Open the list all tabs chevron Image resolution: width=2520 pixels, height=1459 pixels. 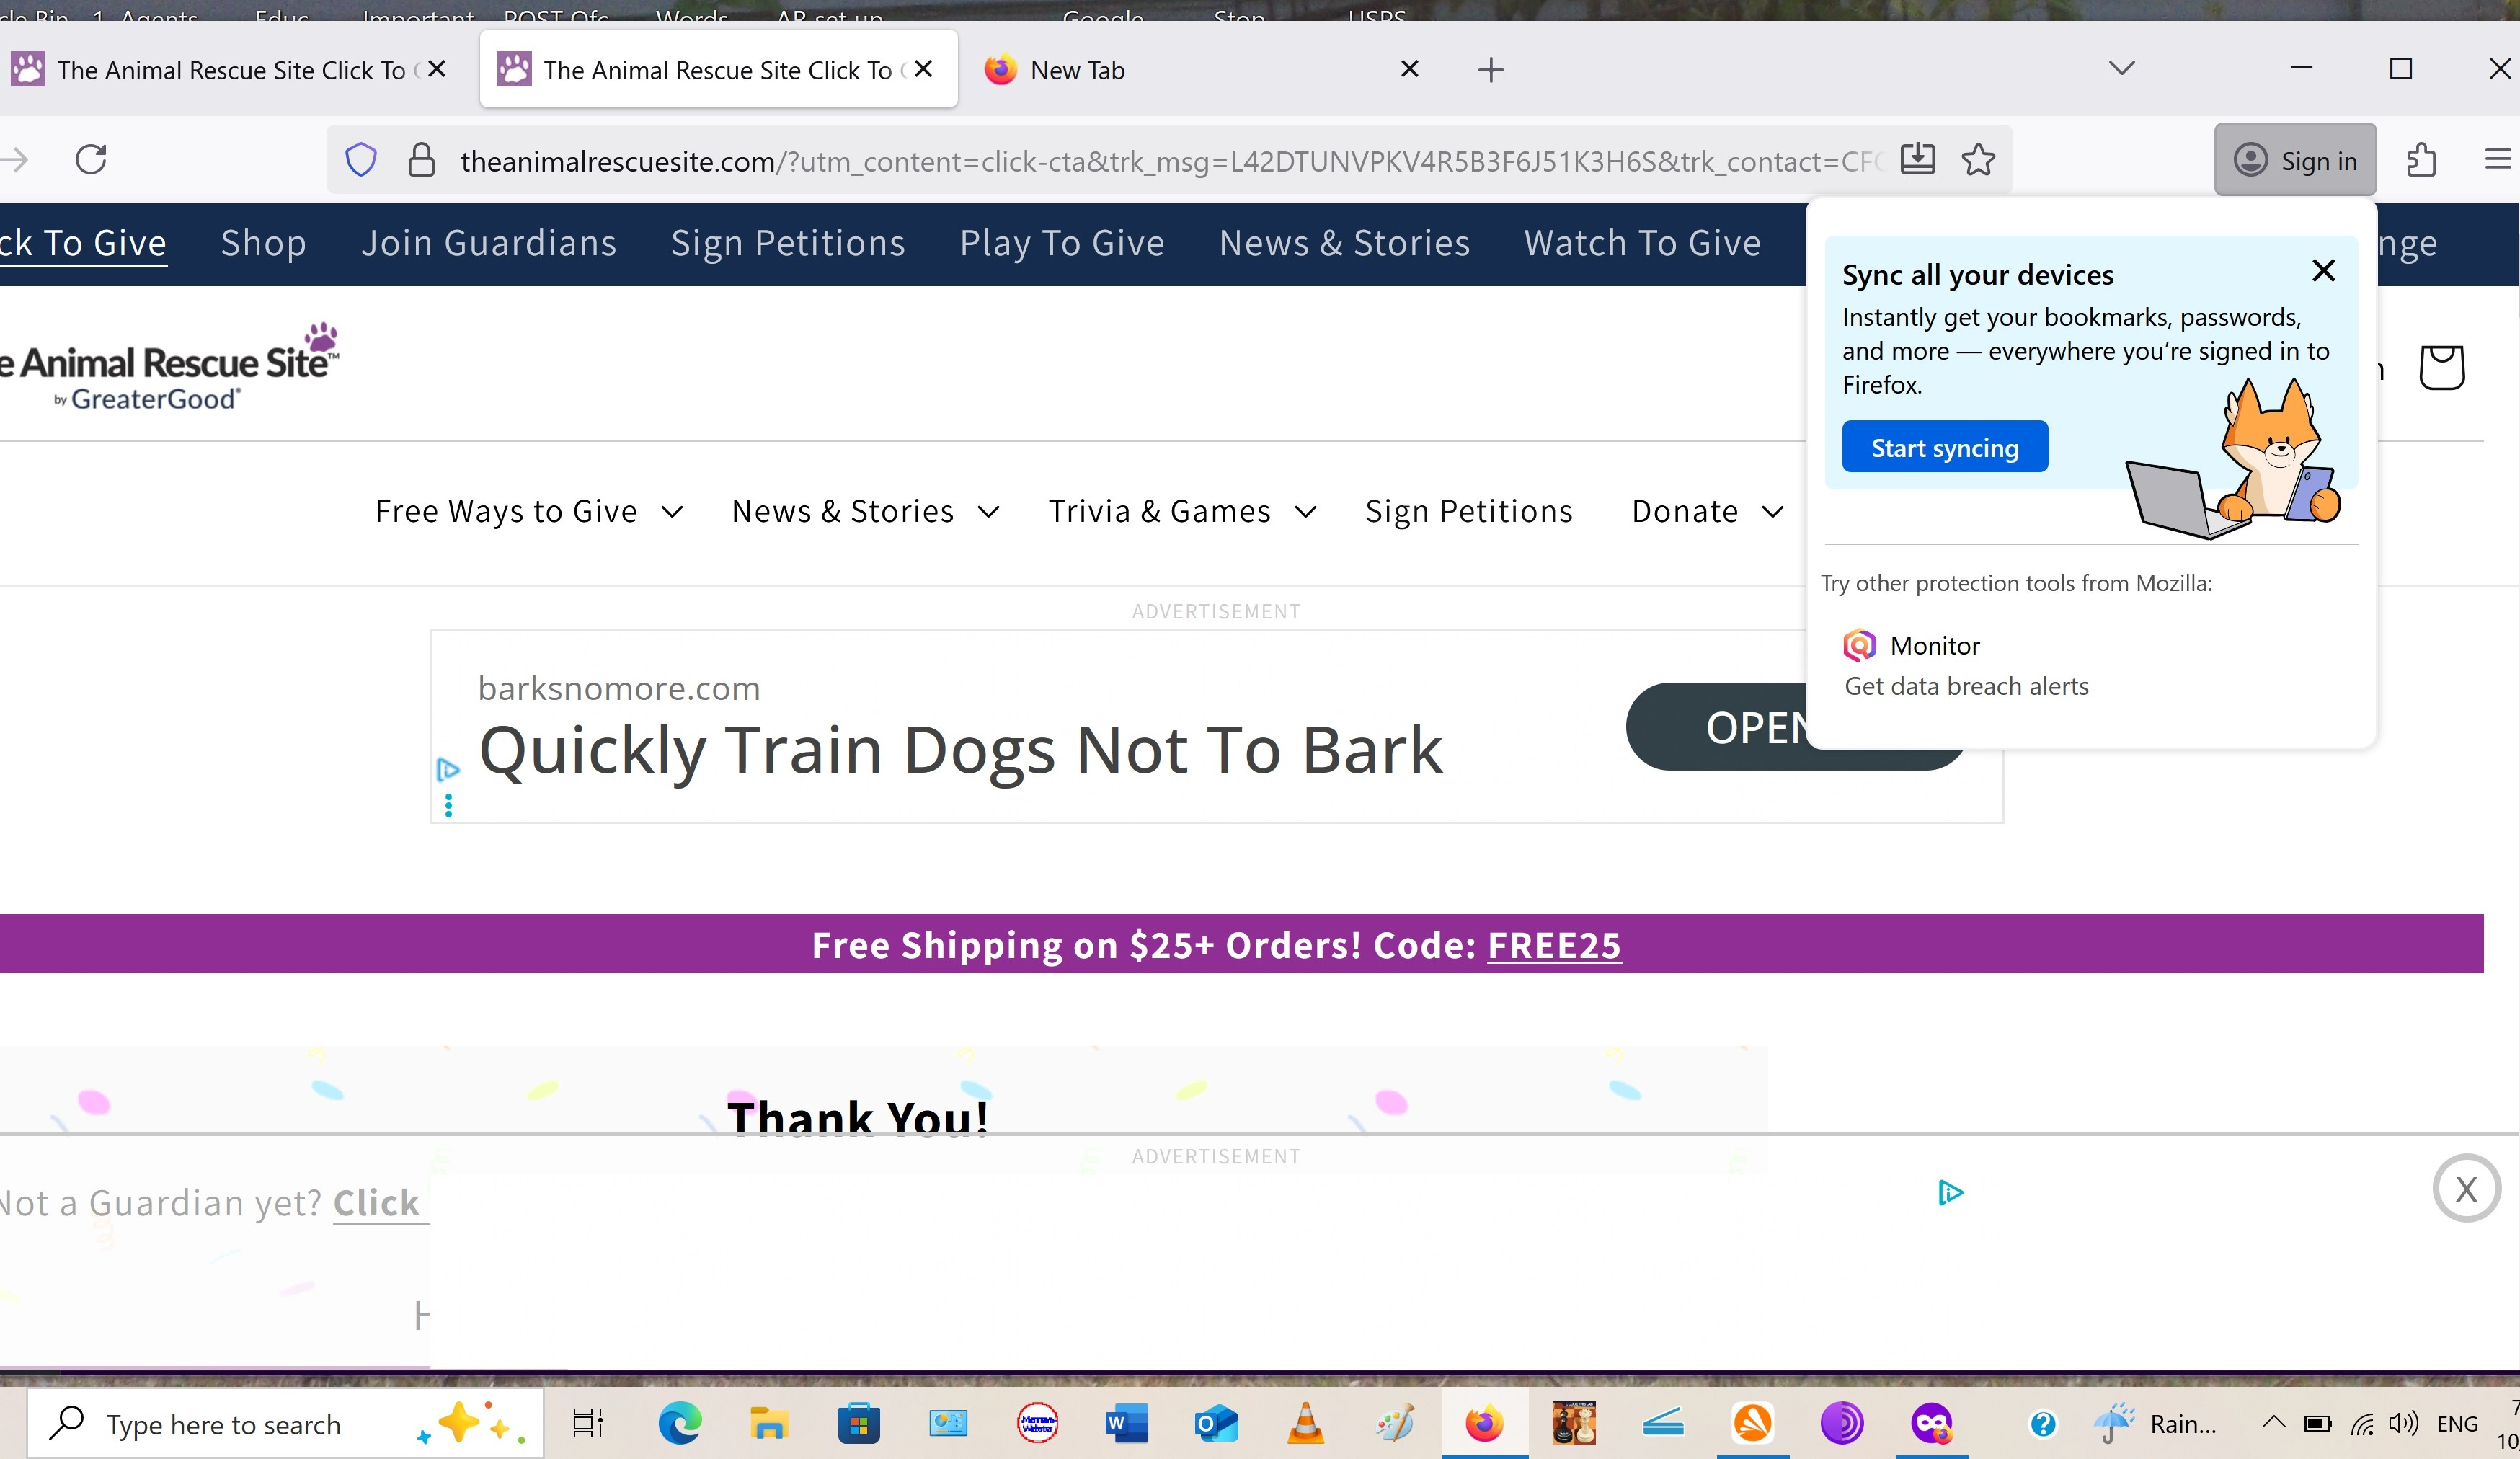tap(2121, 68)
